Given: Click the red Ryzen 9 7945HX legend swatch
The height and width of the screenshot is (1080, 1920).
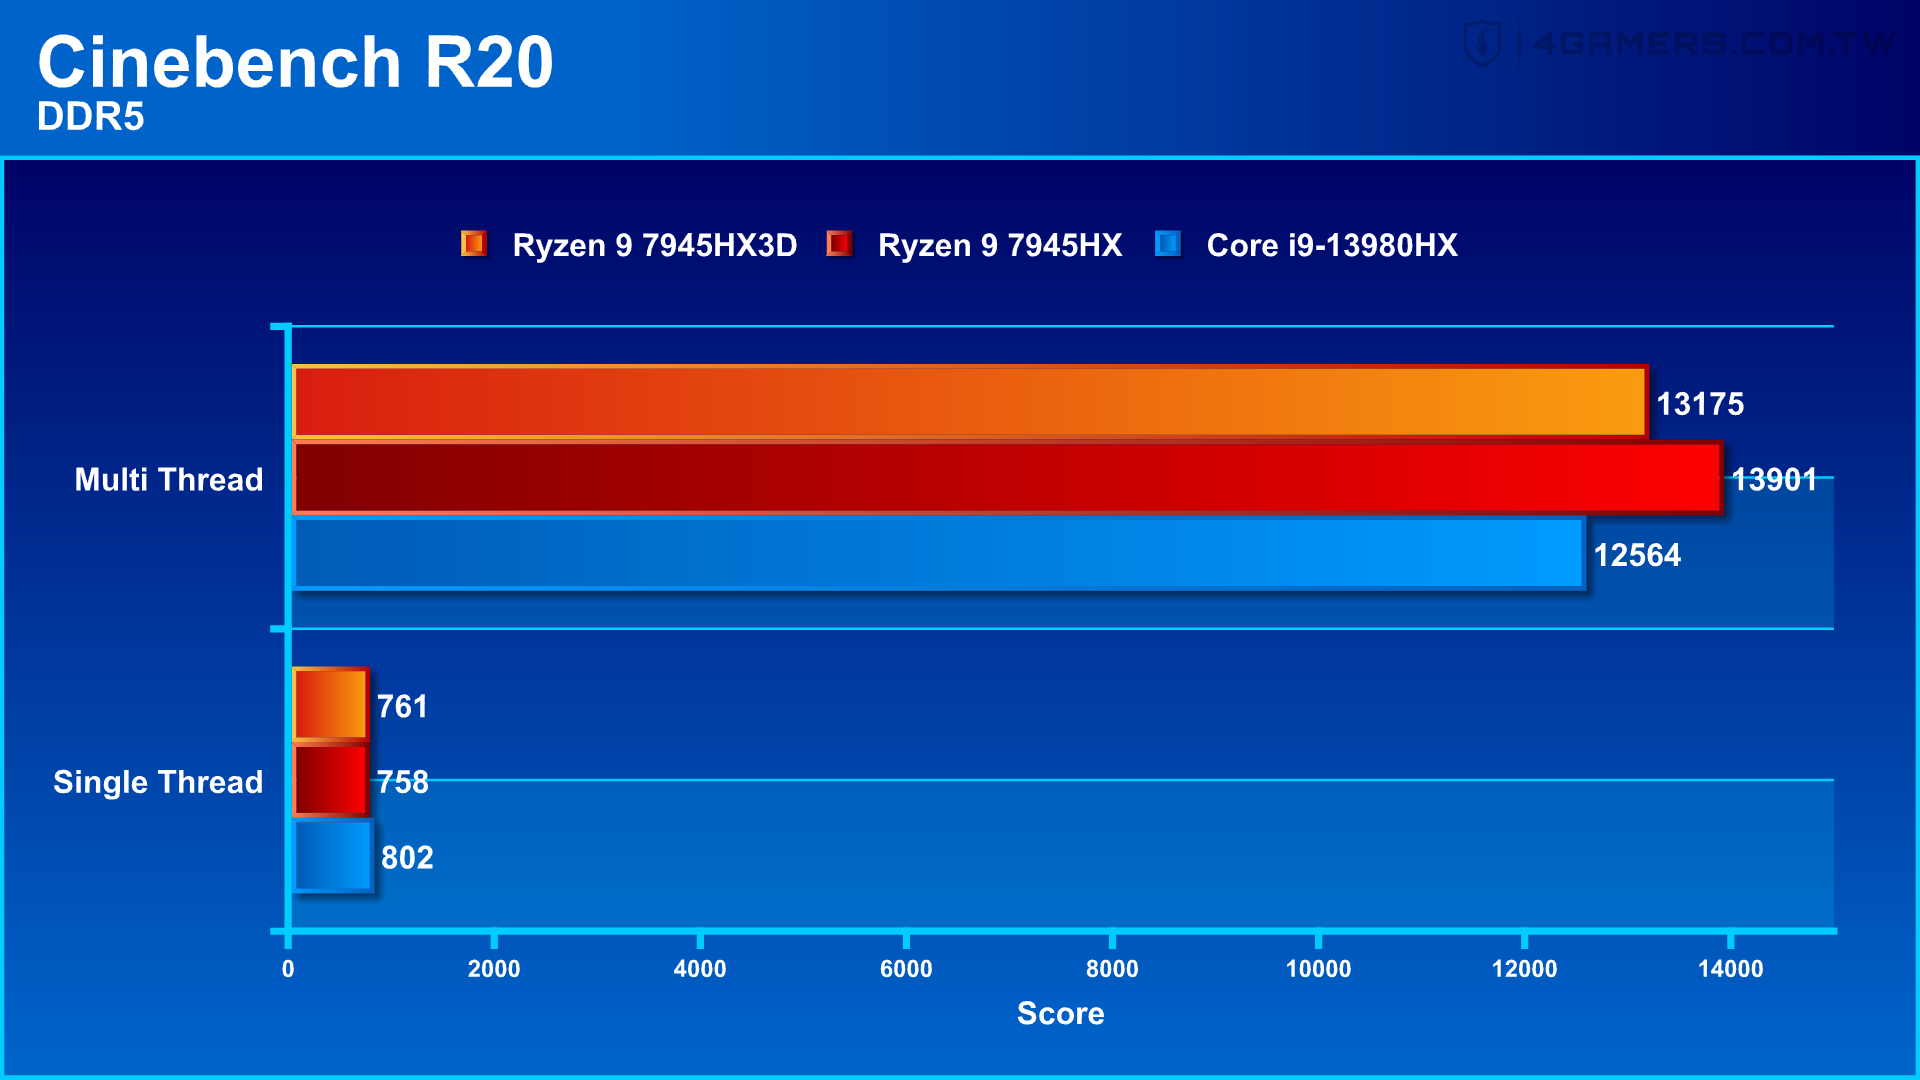Looking at the screenshot, I should (x=839, y=244).
